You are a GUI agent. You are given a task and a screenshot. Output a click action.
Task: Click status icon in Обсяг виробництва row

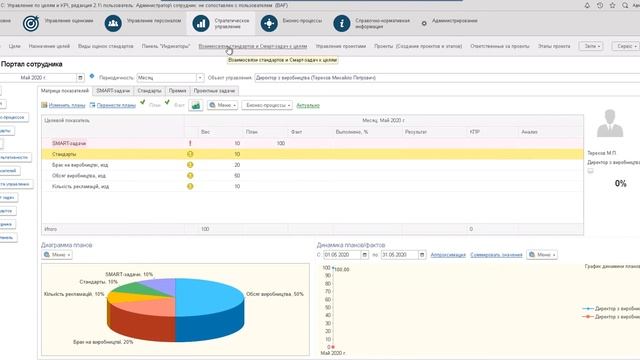click(190, 176)
